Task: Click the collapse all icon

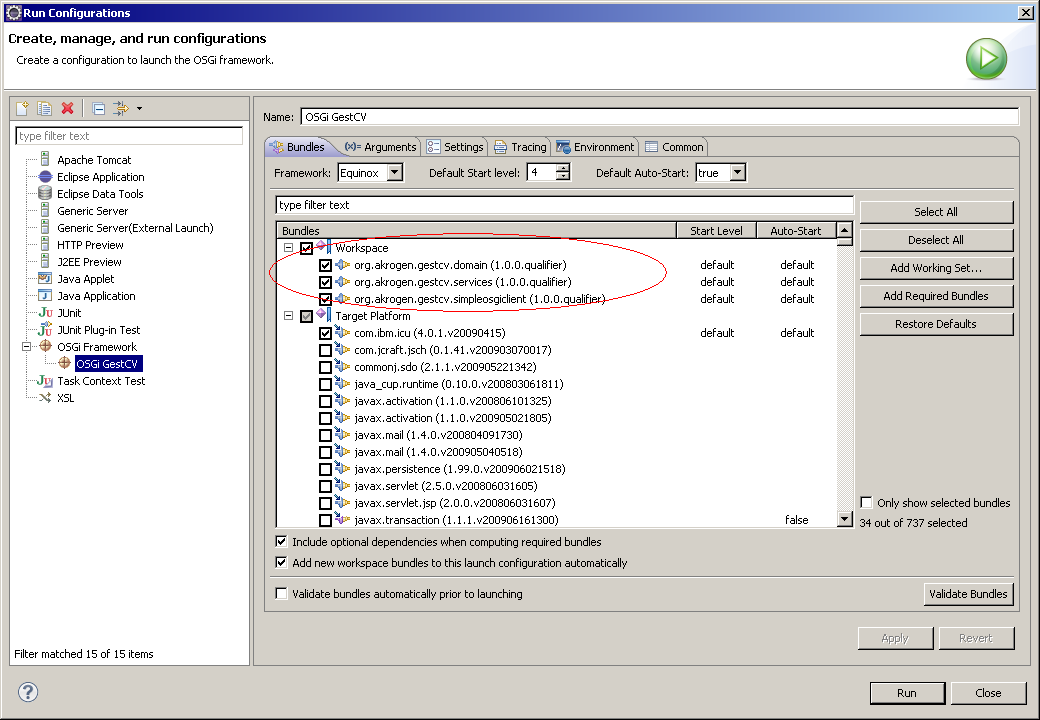Action: pos(99,108)
